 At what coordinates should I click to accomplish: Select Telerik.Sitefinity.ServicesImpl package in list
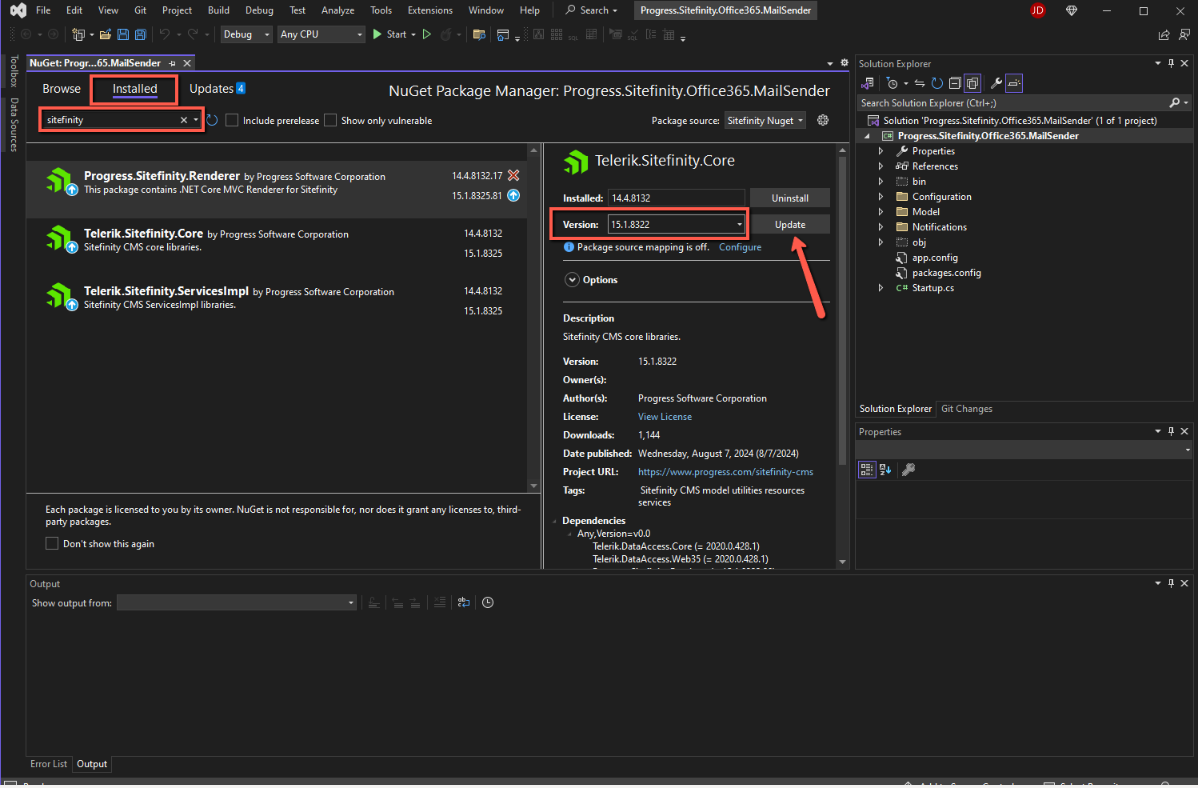click(x=277, y=297)
